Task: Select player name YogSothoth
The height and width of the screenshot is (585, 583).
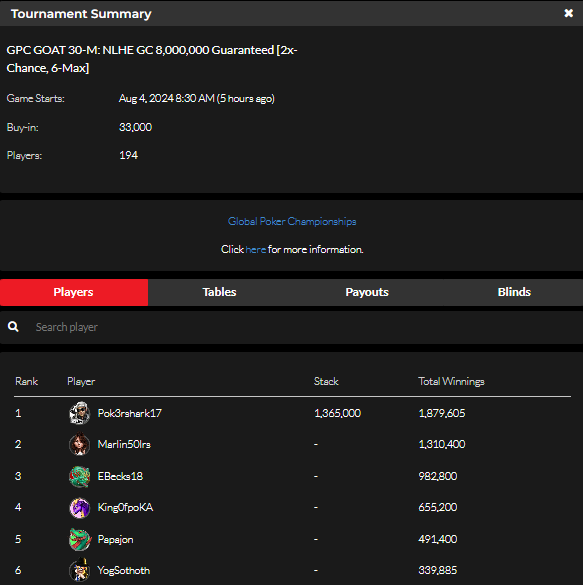Action: (x=123, y=570)
